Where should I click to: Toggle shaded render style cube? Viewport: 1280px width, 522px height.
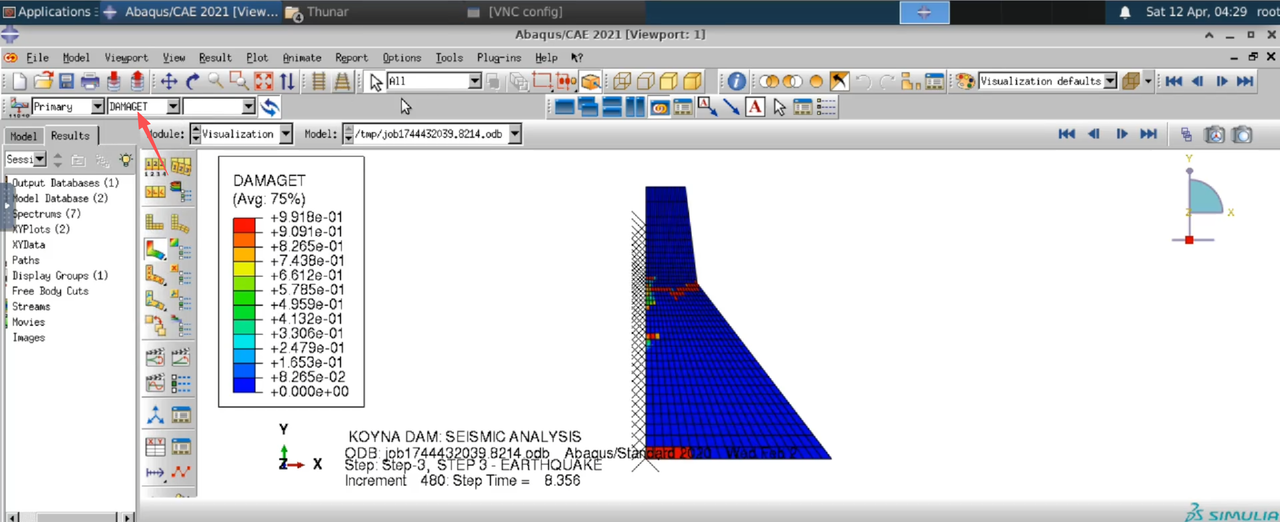pos(691,81)
